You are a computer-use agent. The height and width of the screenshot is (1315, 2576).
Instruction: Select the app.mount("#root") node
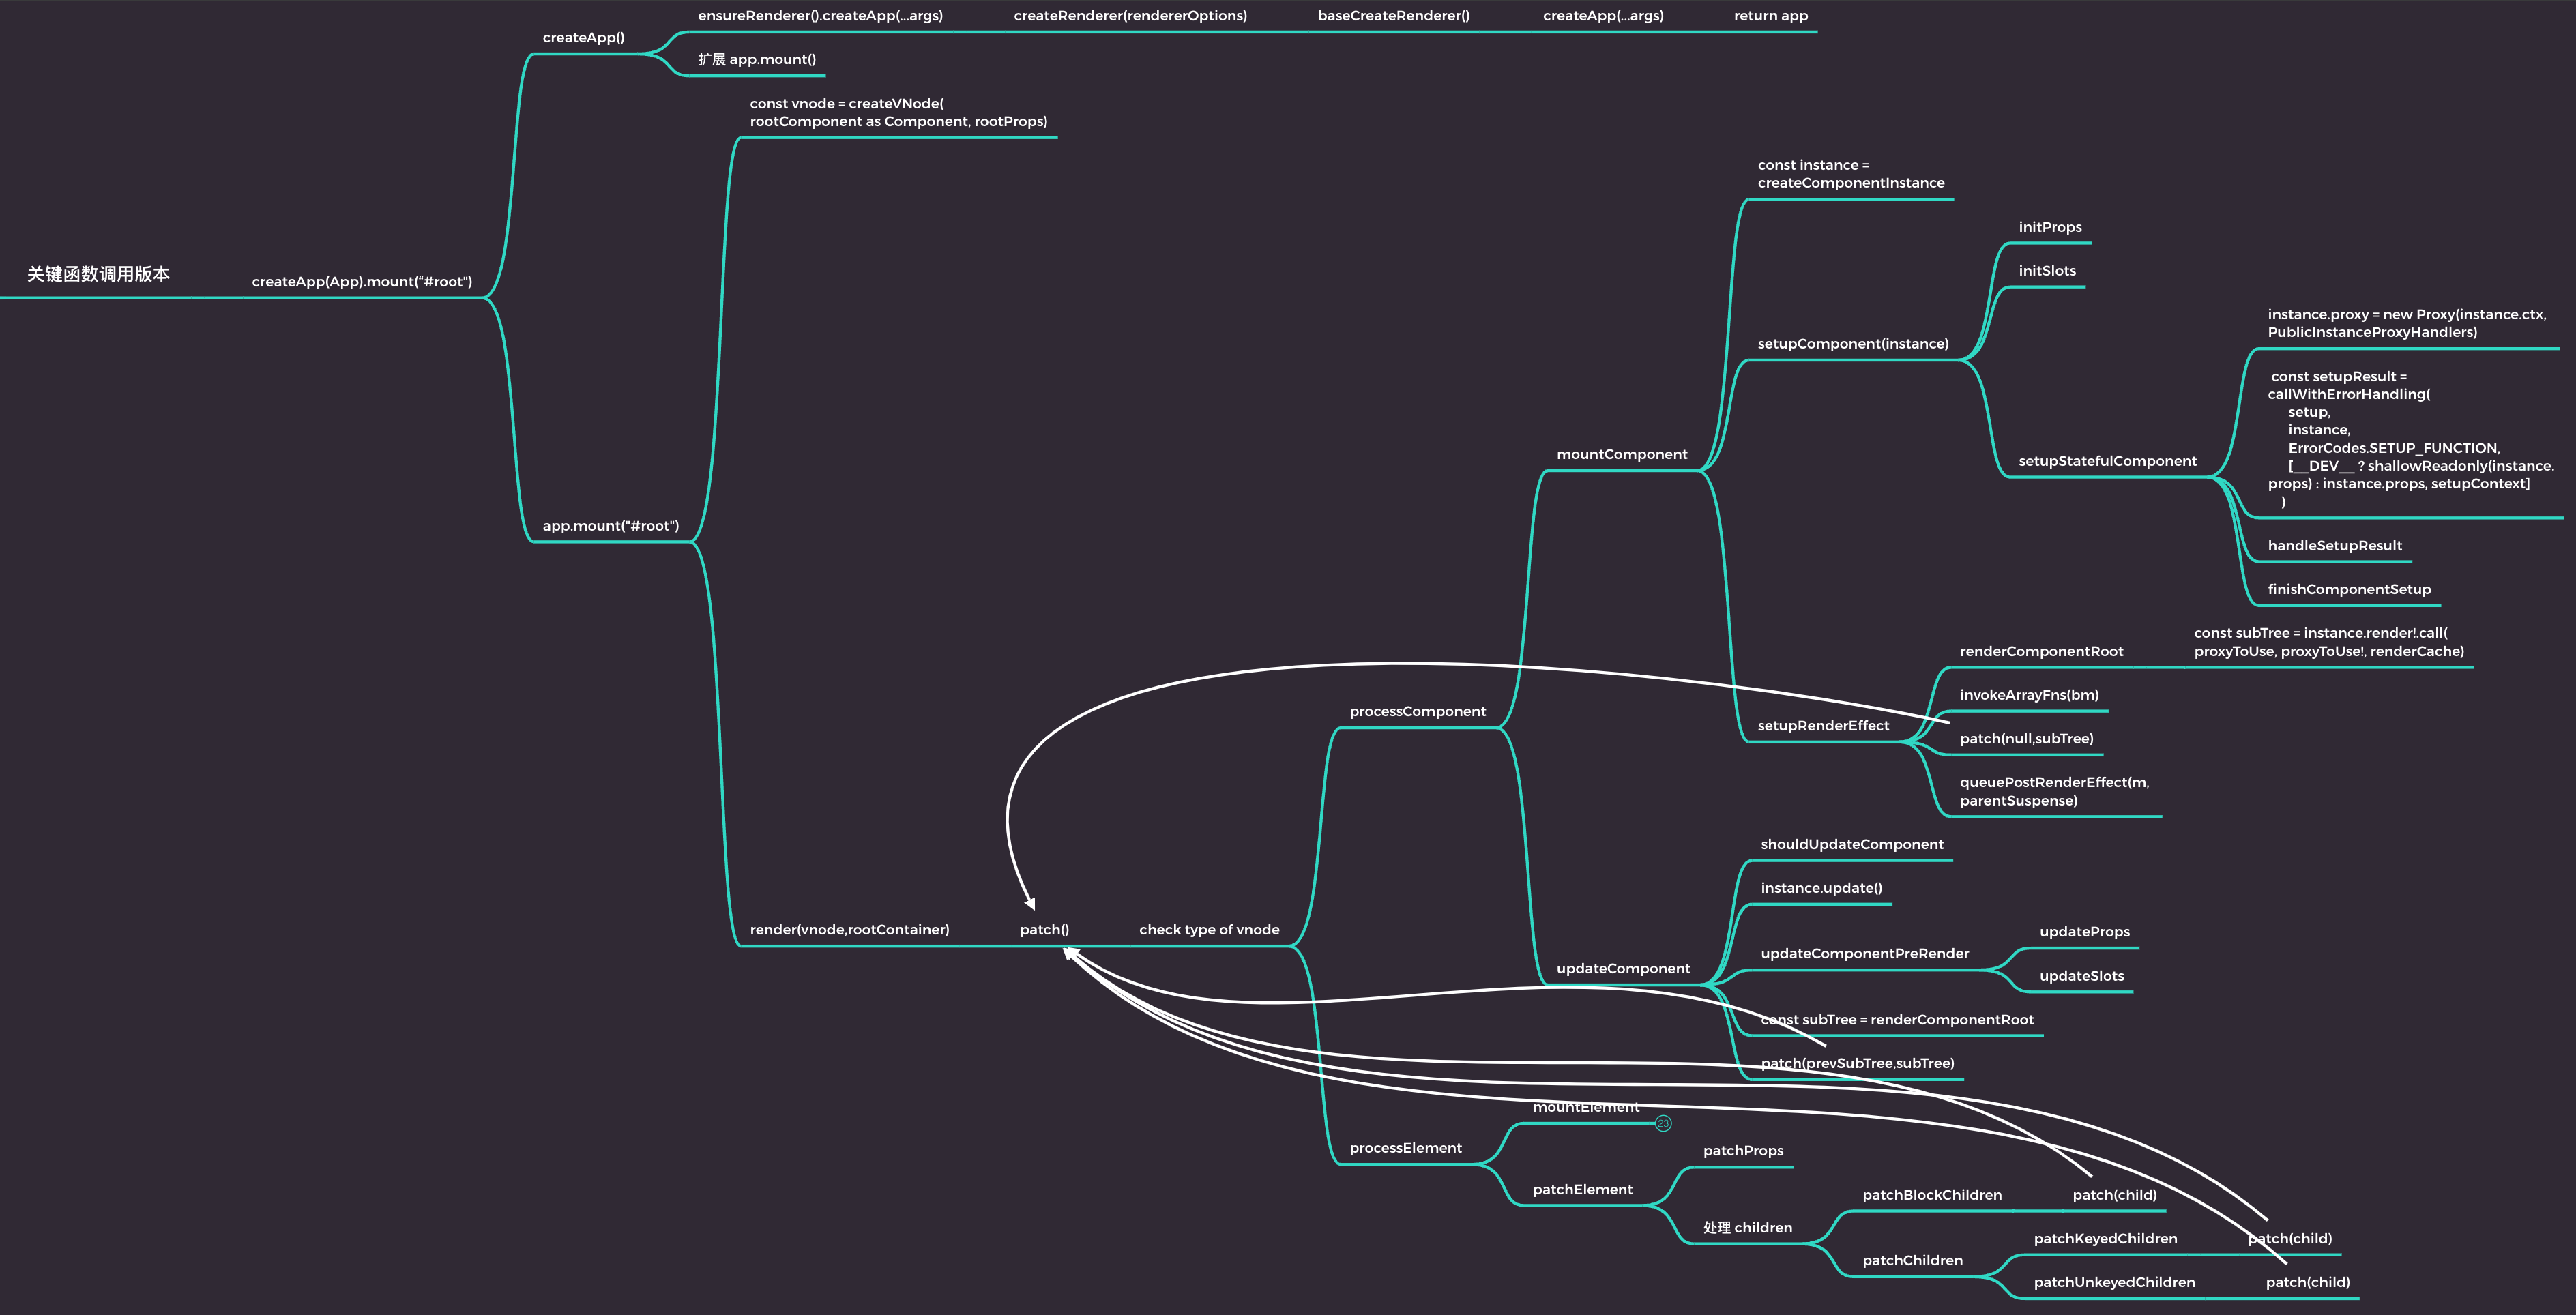610,526
